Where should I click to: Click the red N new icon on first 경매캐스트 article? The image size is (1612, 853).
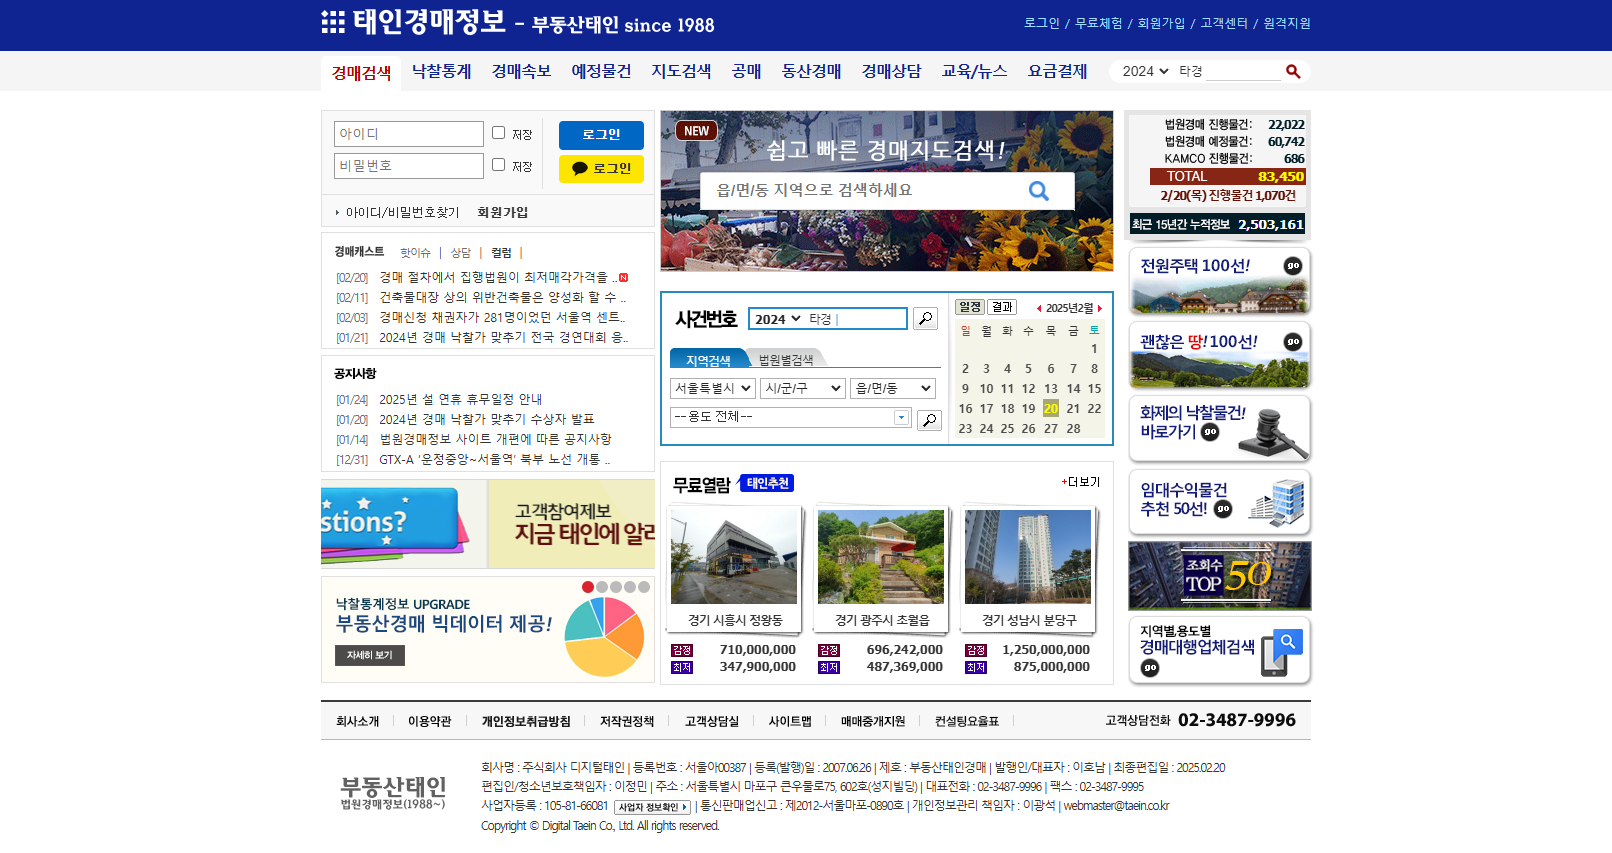[x=623, y=278]
